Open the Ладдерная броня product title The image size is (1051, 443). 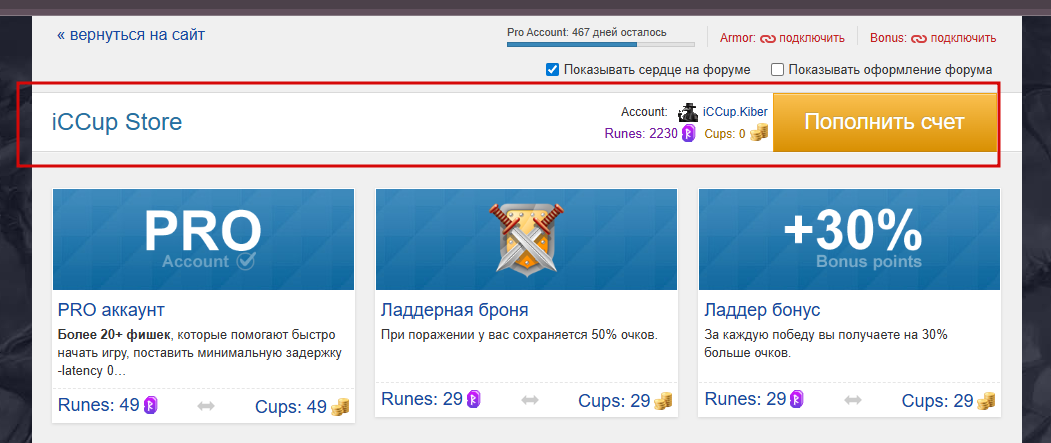(x=454, y=310)
